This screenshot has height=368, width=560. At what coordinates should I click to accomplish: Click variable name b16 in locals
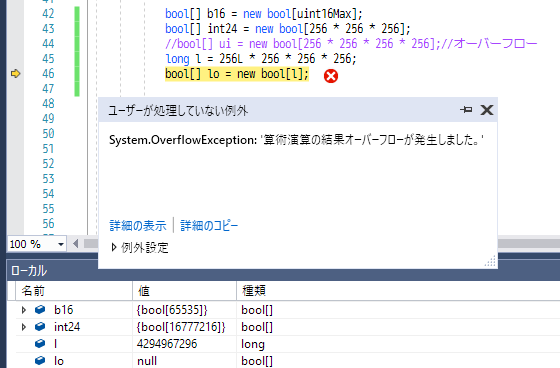click(x=64, y=310)
